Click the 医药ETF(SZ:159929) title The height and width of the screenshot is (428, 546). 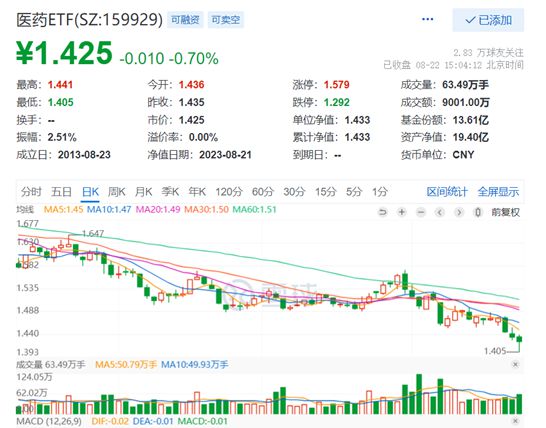89,20
